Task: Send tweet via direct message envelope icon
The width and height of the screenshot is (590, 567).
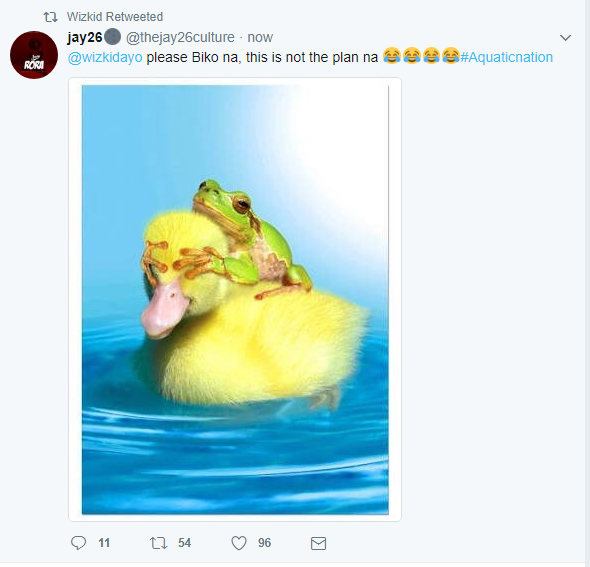Action: [x=318, y=543]
